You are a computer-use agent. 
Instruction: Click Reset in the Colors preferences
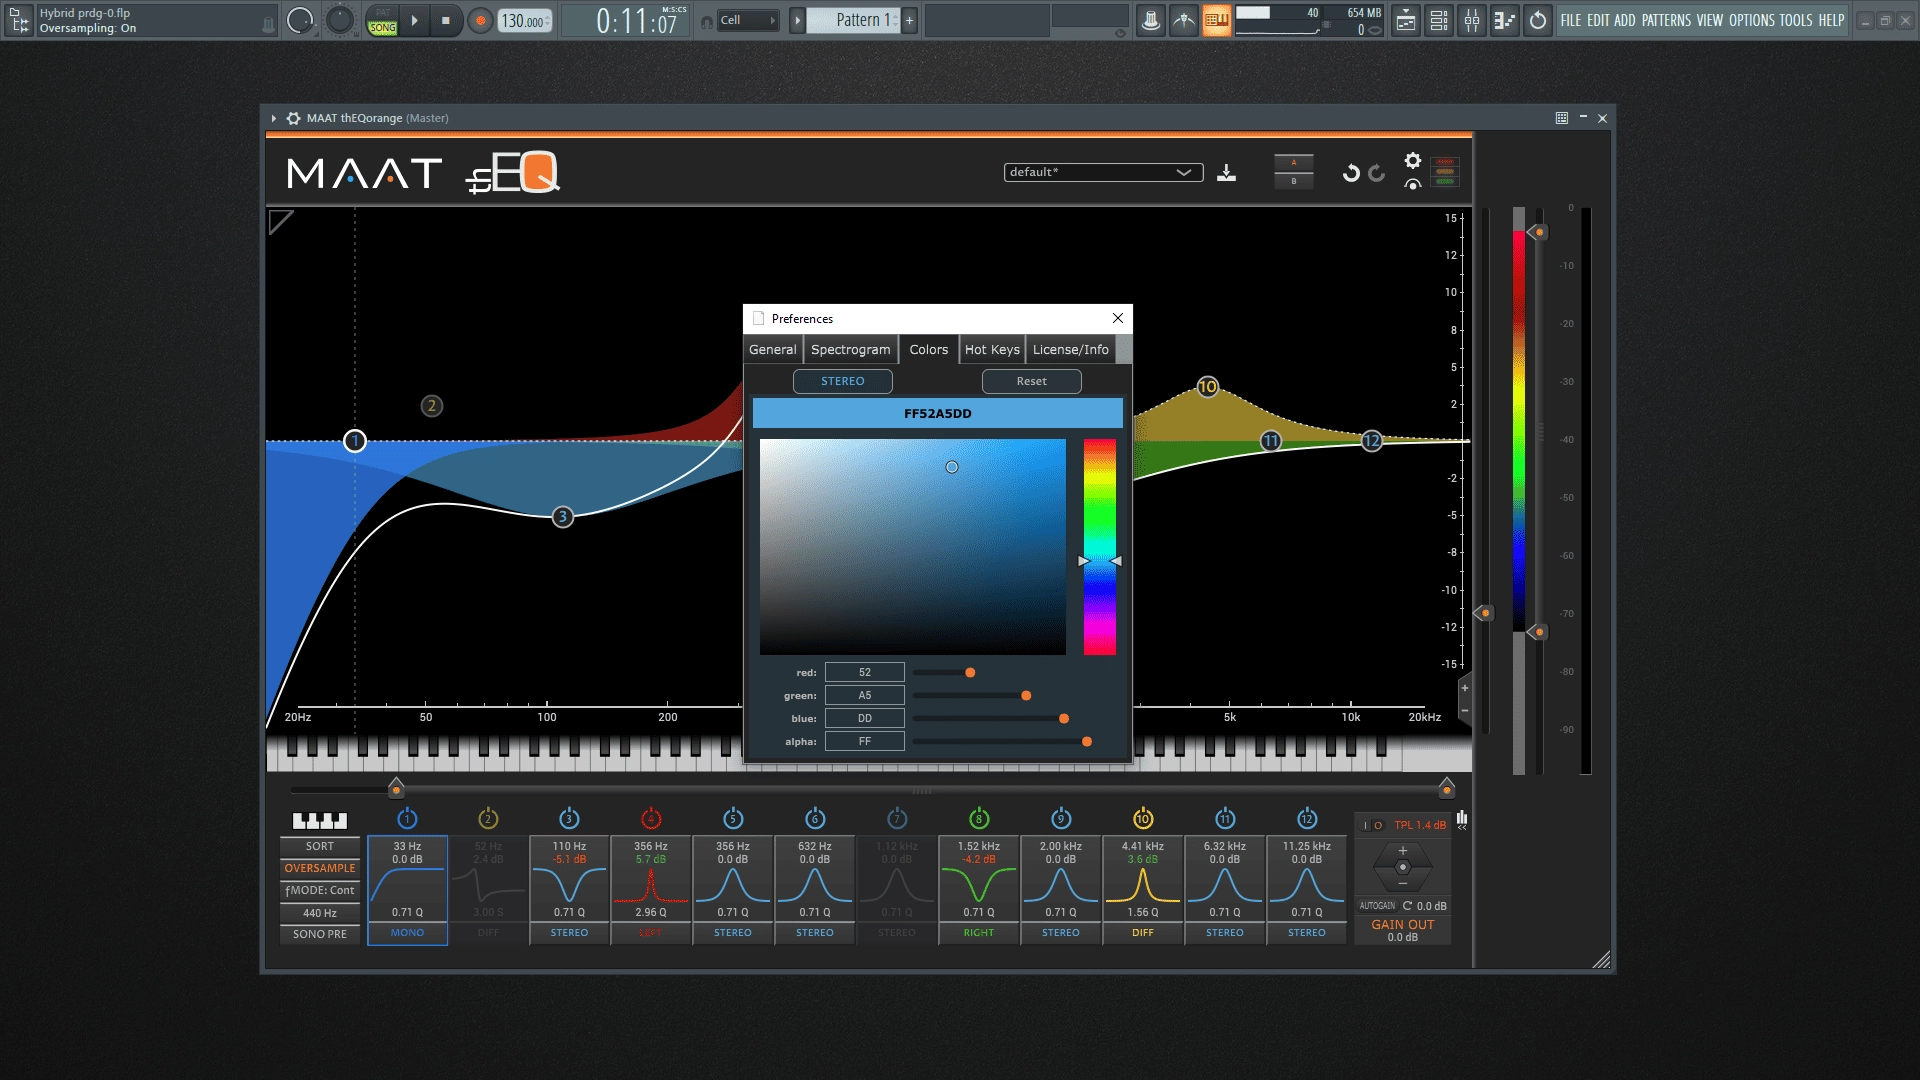pyautogui.click(x=1032, y=381)
